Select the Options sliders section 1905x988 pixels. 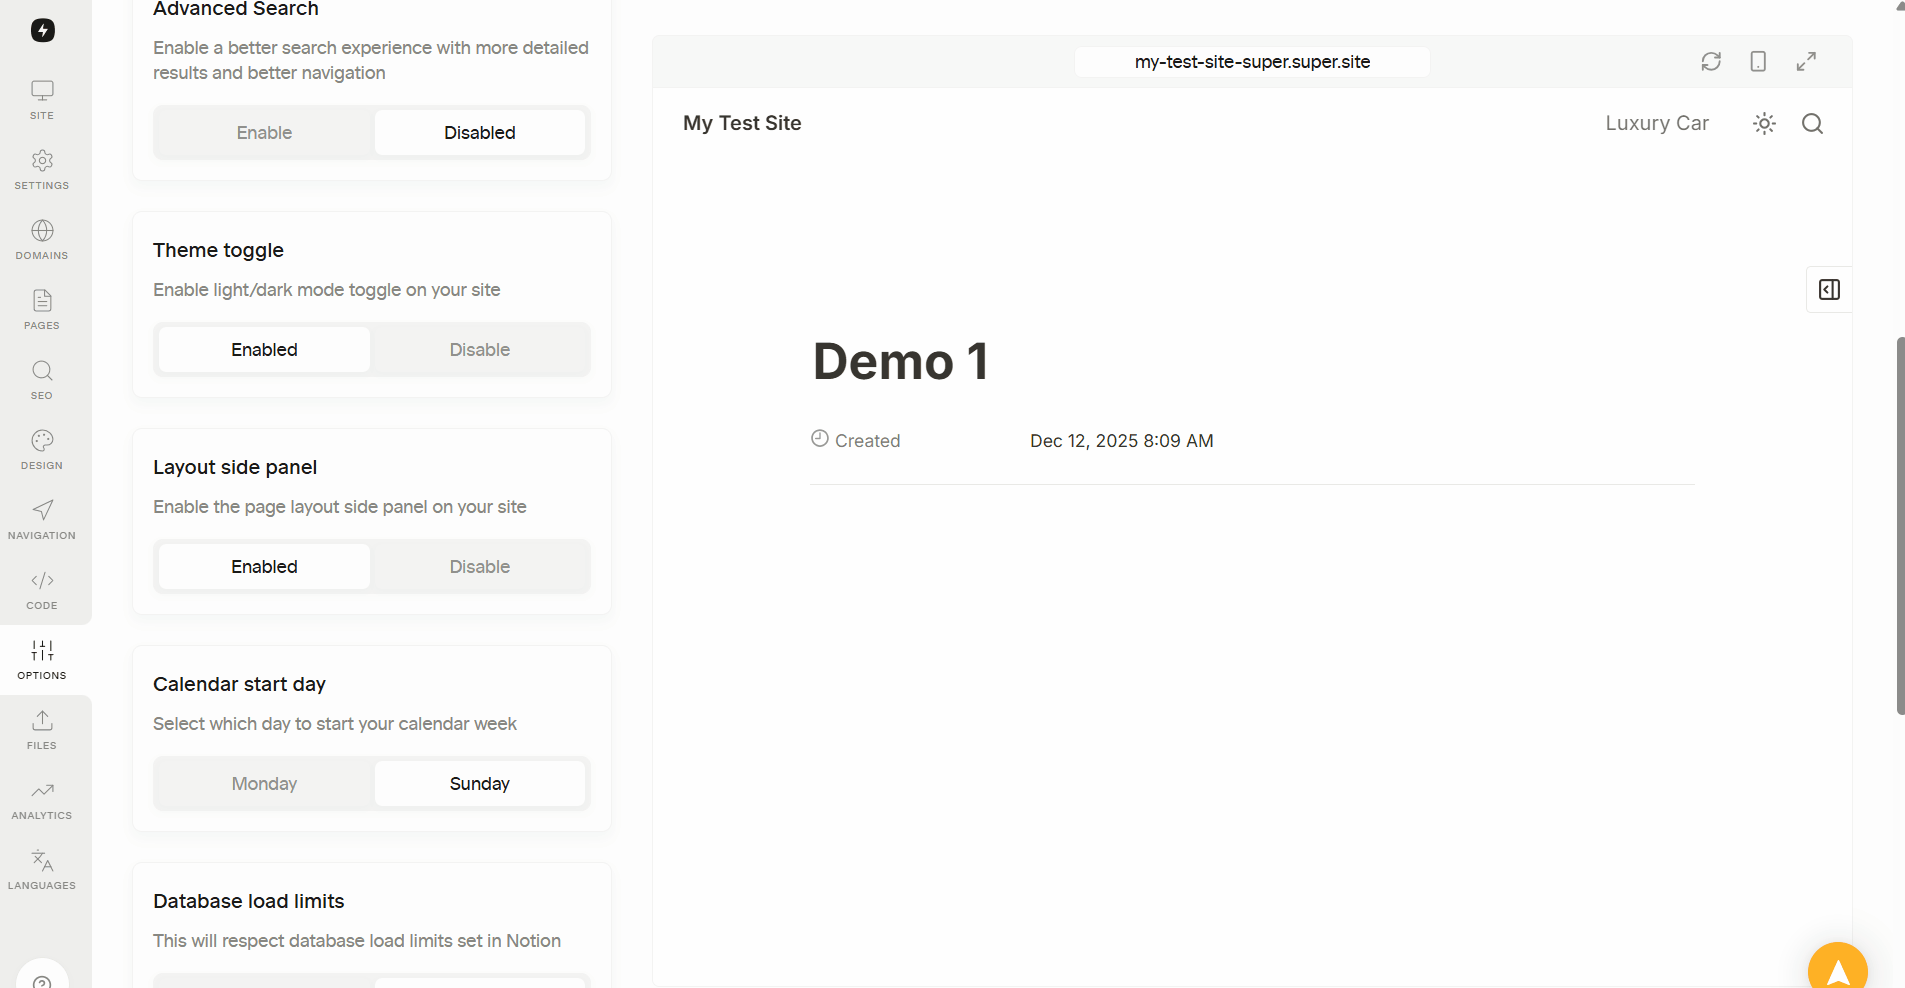pos(42,660)
